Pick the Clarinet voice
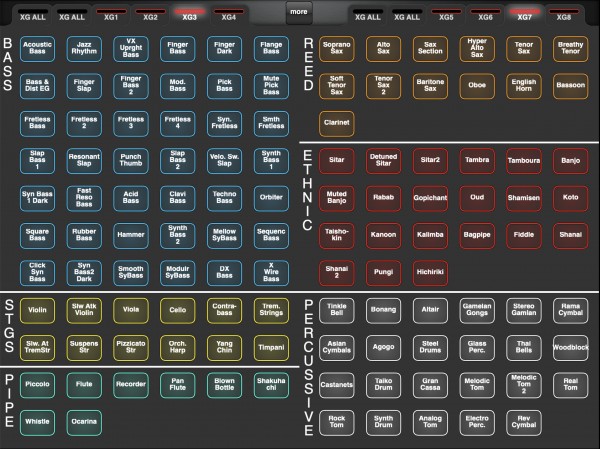Viewport: 600px width, 449px height. click(337, 123)
